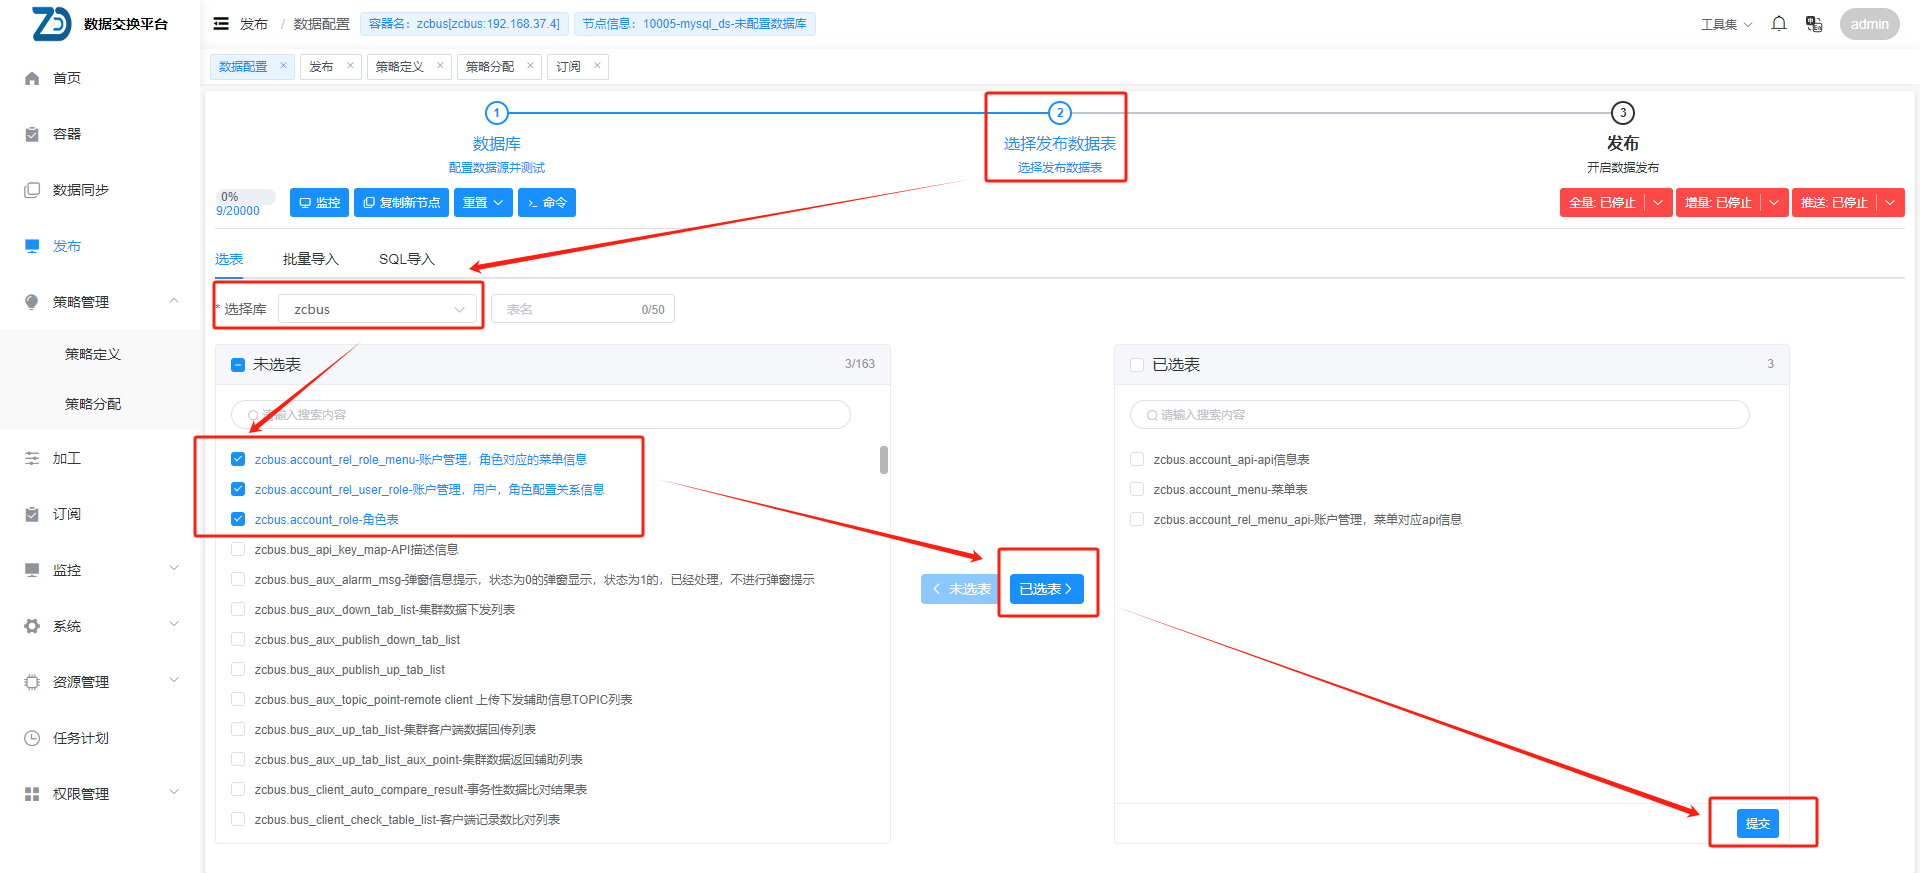Screen dimensions: 1920x873
Task: Switch to the SQL导入 tab
Action: click(406, 259)
